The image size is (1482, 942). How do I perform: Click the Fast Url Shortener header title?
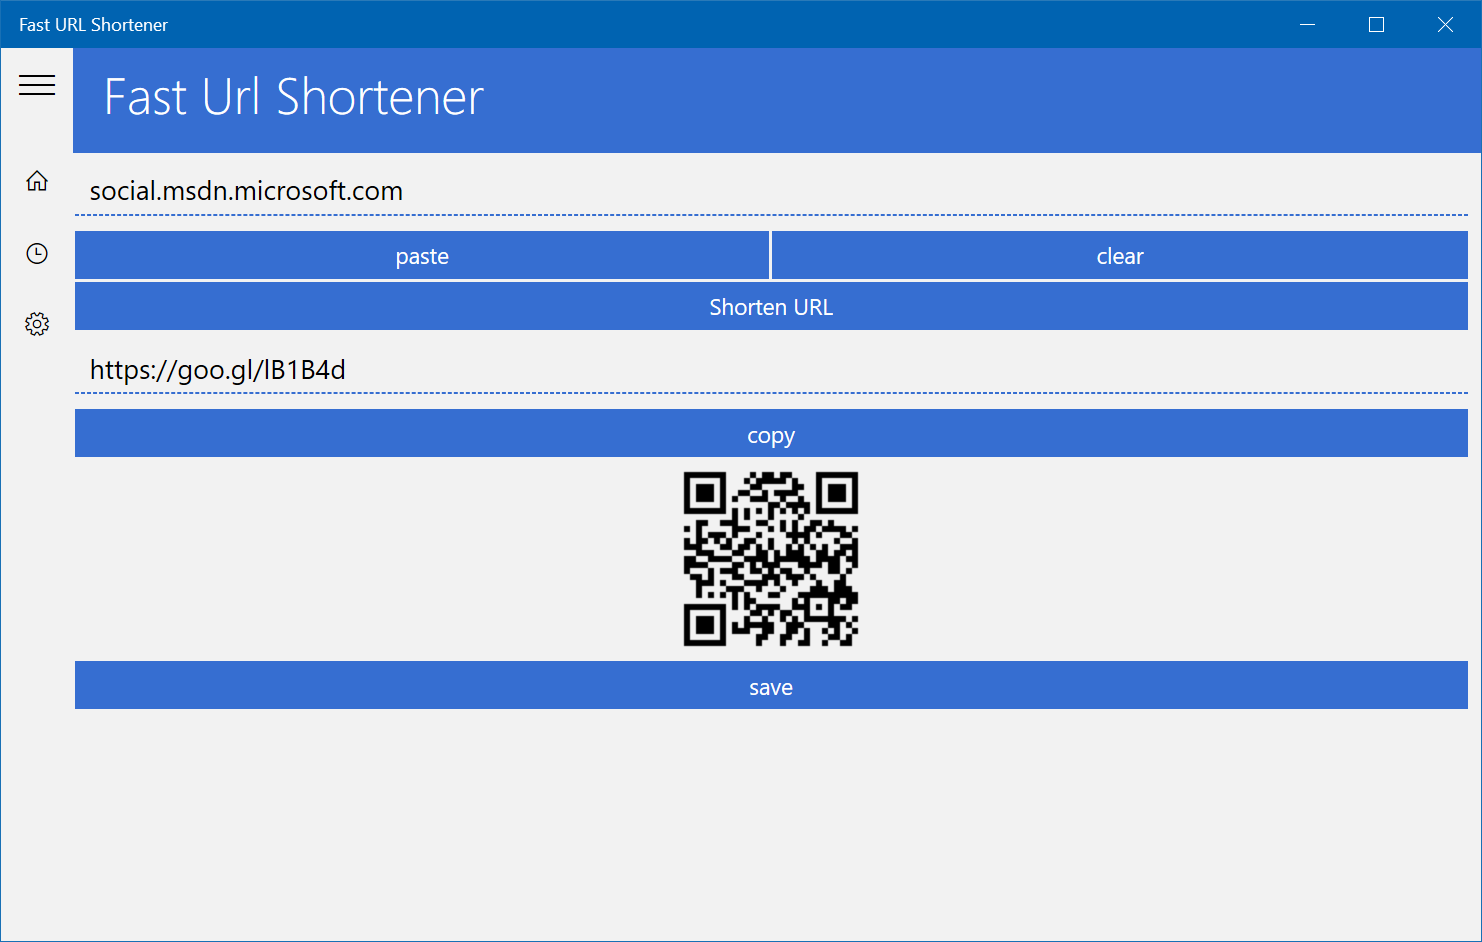294,98
